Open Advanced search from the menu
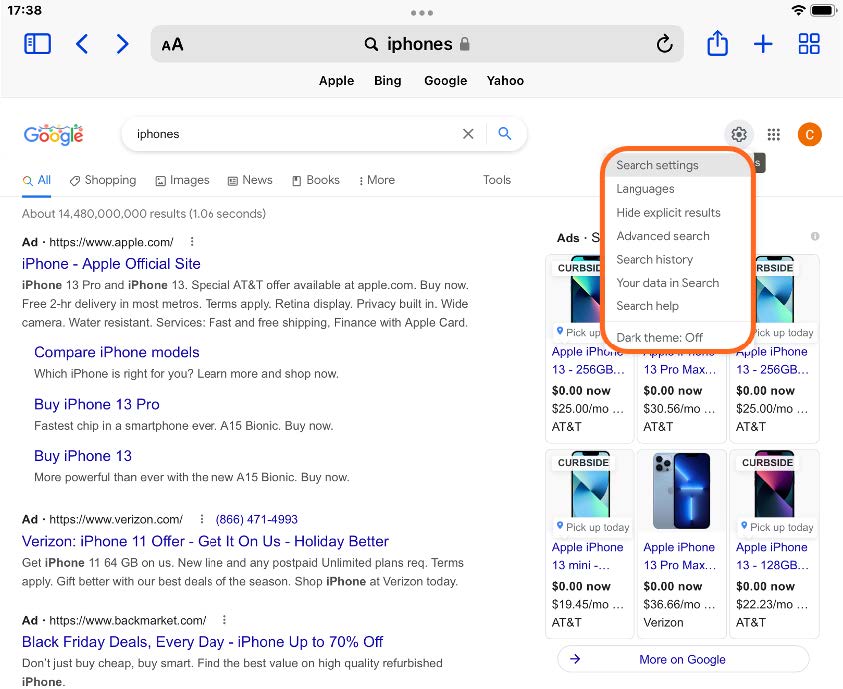Image resolution: width=843 pixels, height=689 pixels. pyautogui.click(x=677, y=236)
